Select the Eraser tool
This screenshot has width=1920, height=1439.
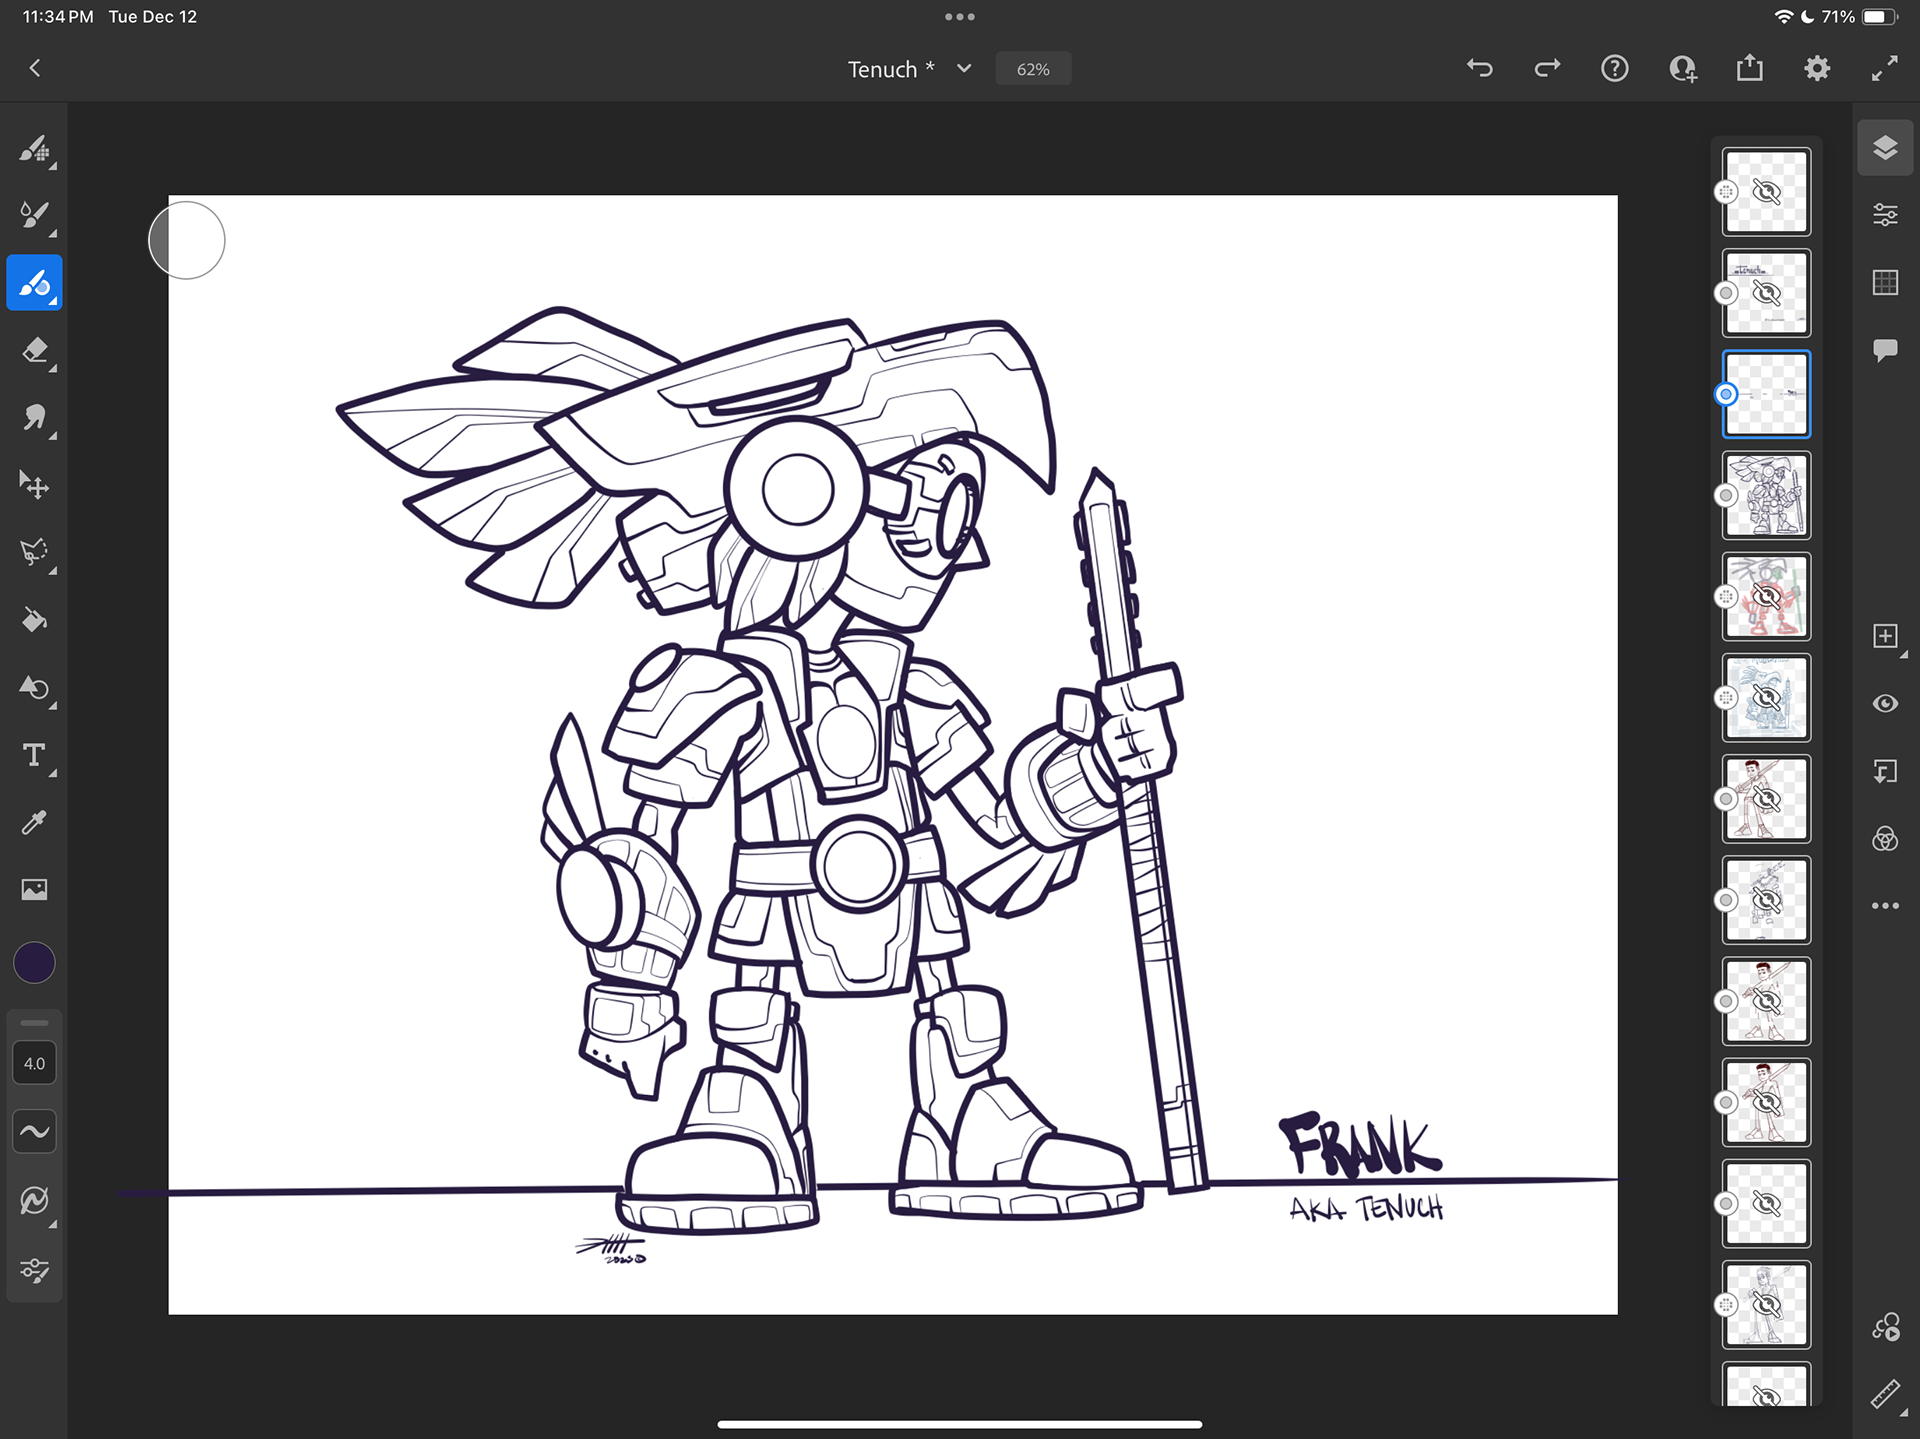pos(35,351)
